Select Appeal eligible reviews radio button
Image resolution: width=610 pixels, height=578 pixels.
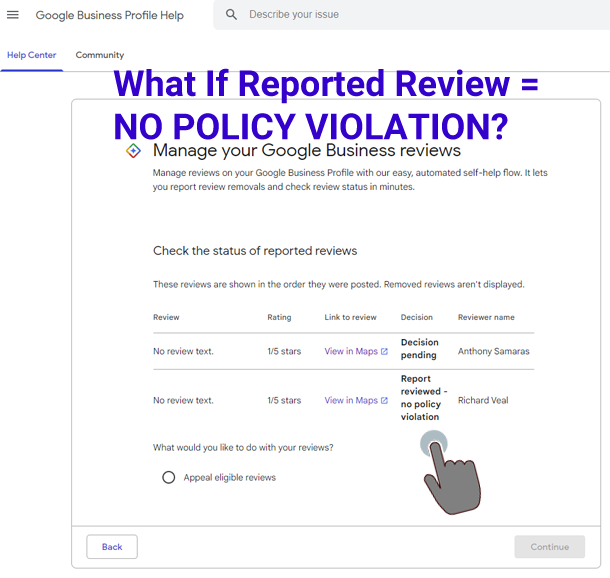pos(168,477)
